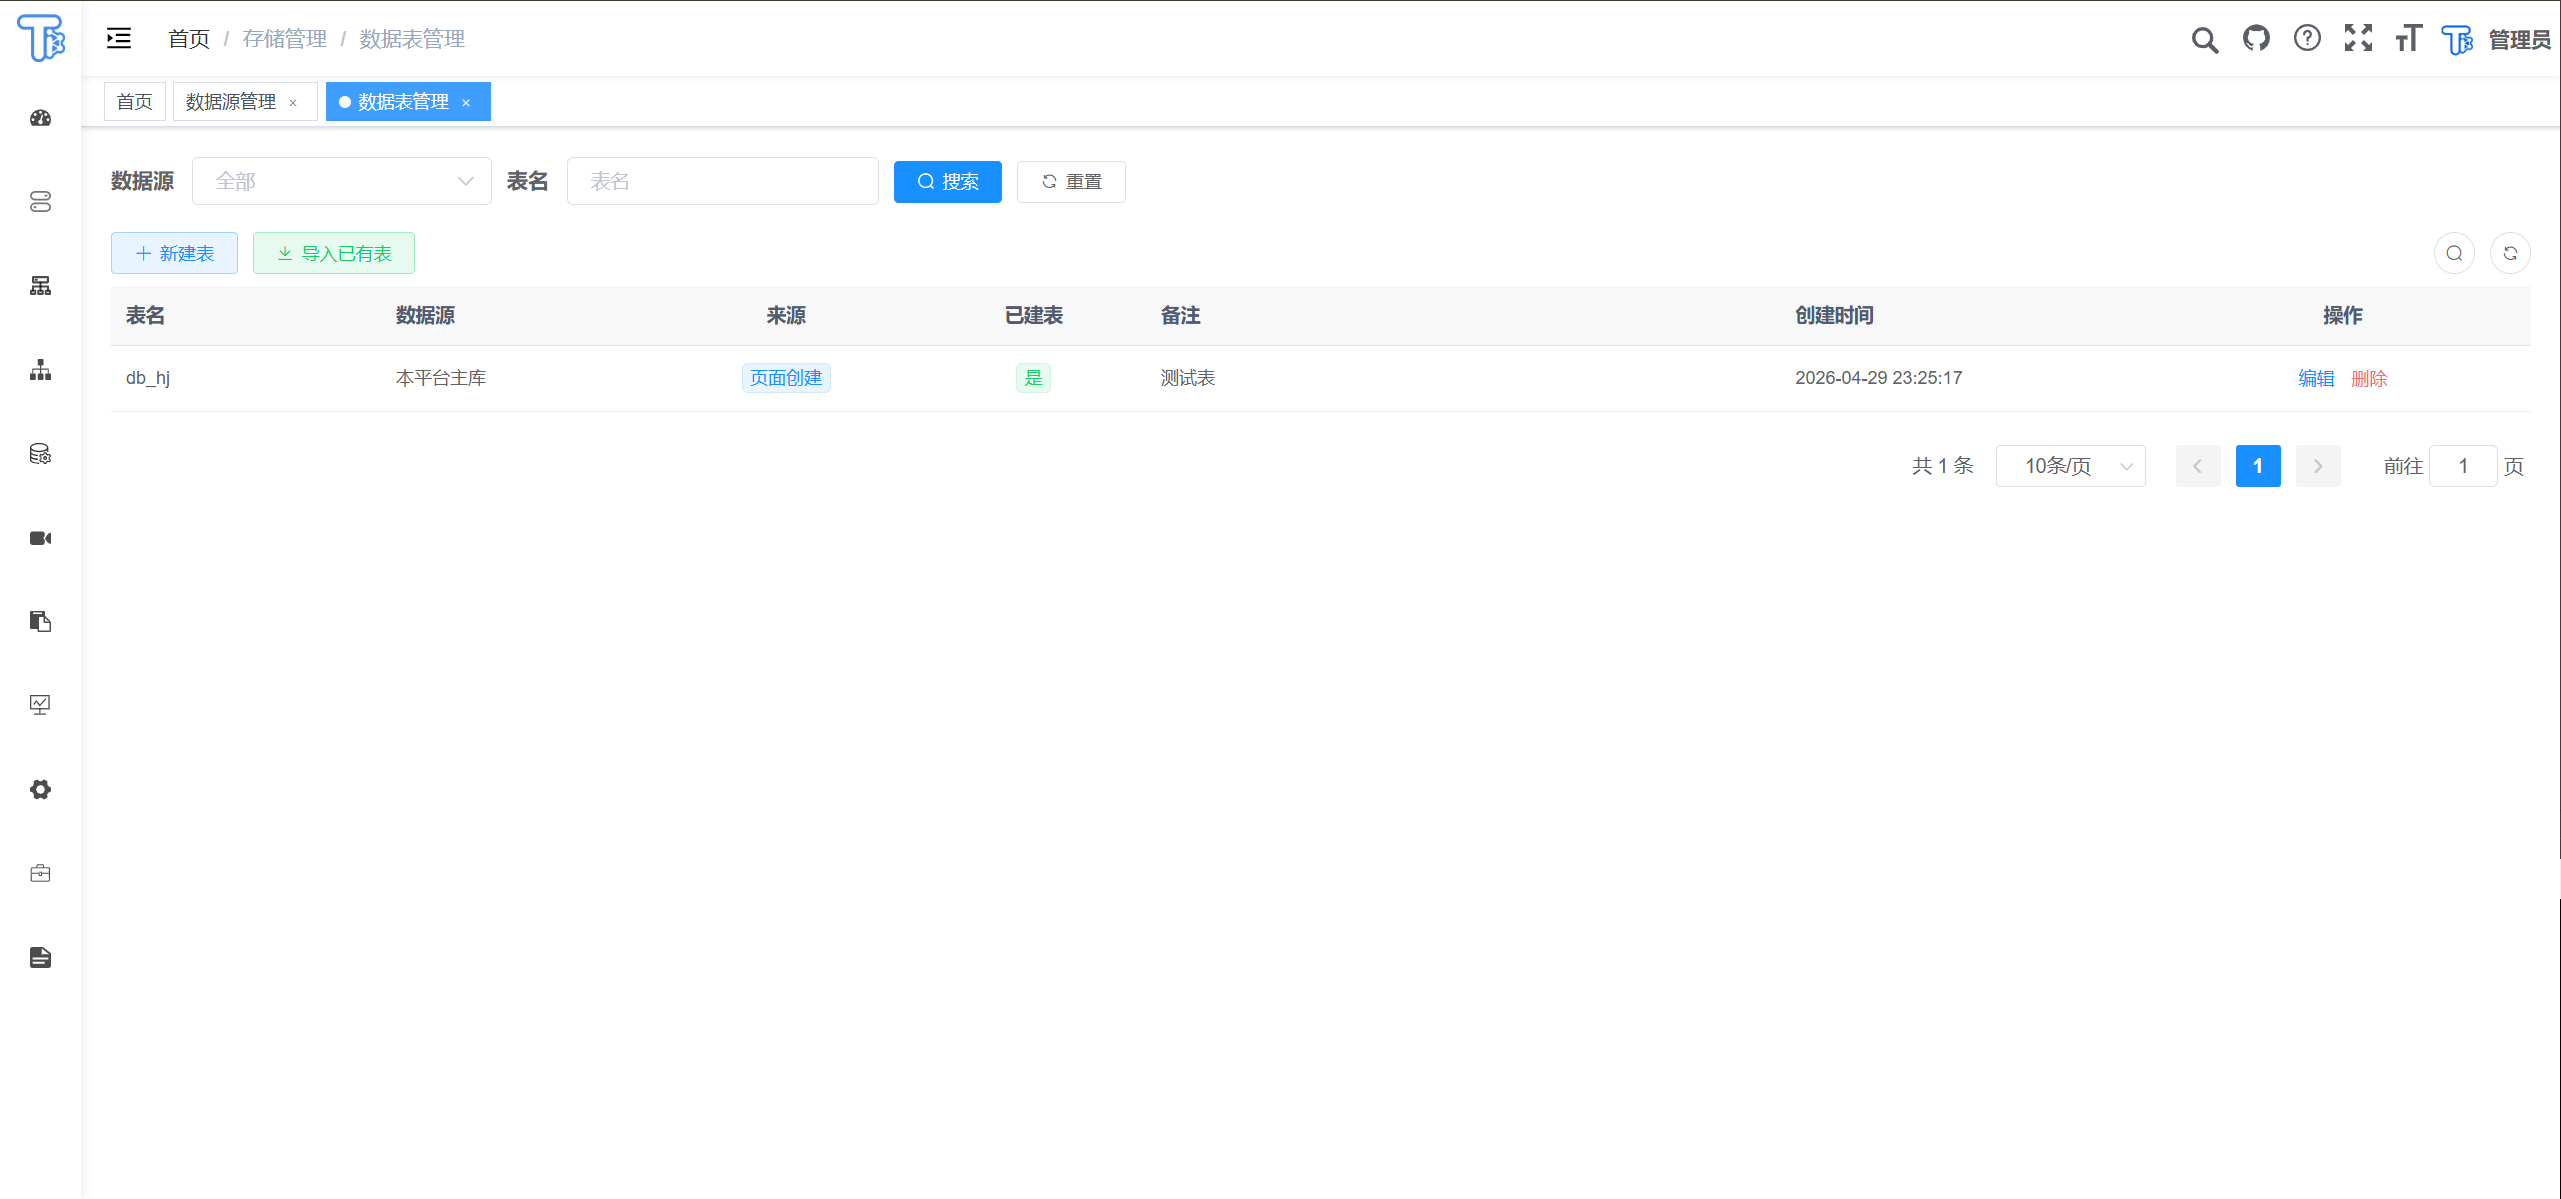2561x1199 pixels.
Task: Open the help question mark icon
Action: (2307, 38)
